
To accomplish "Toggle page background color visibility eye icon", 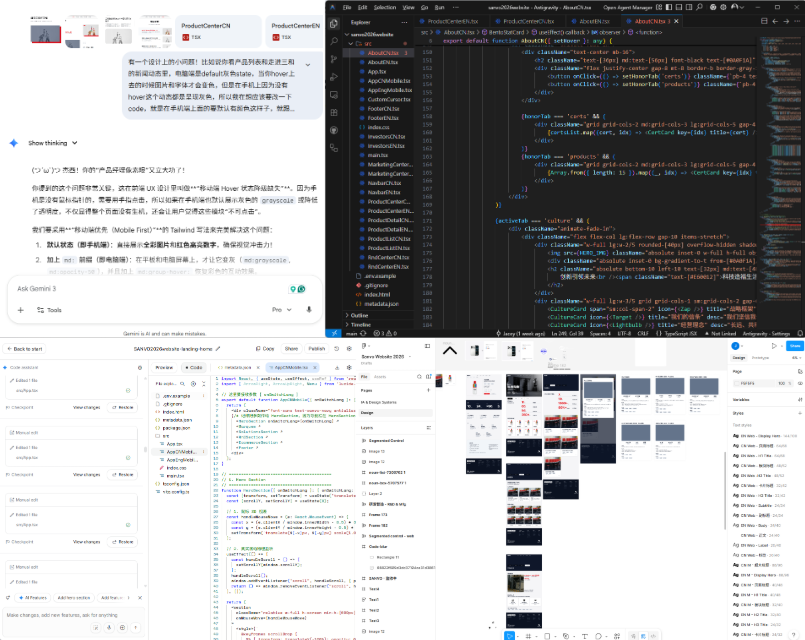I will coord(797,382).
